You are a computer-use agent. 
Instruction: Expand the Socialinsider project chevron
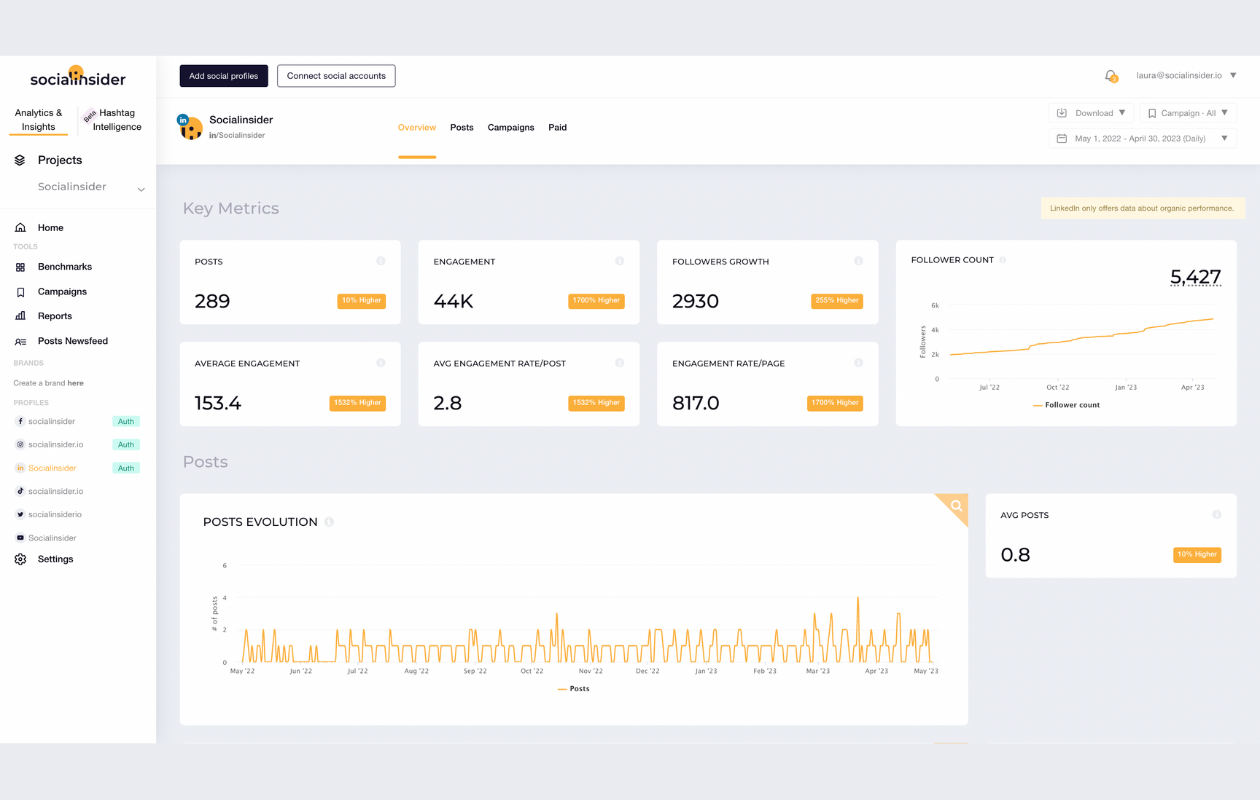(141, 189)
